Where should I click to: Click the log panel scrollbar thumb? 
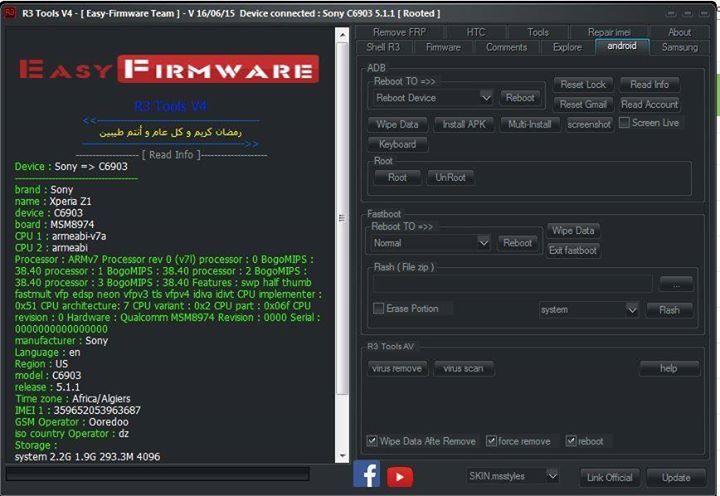[x=342, y=218]
